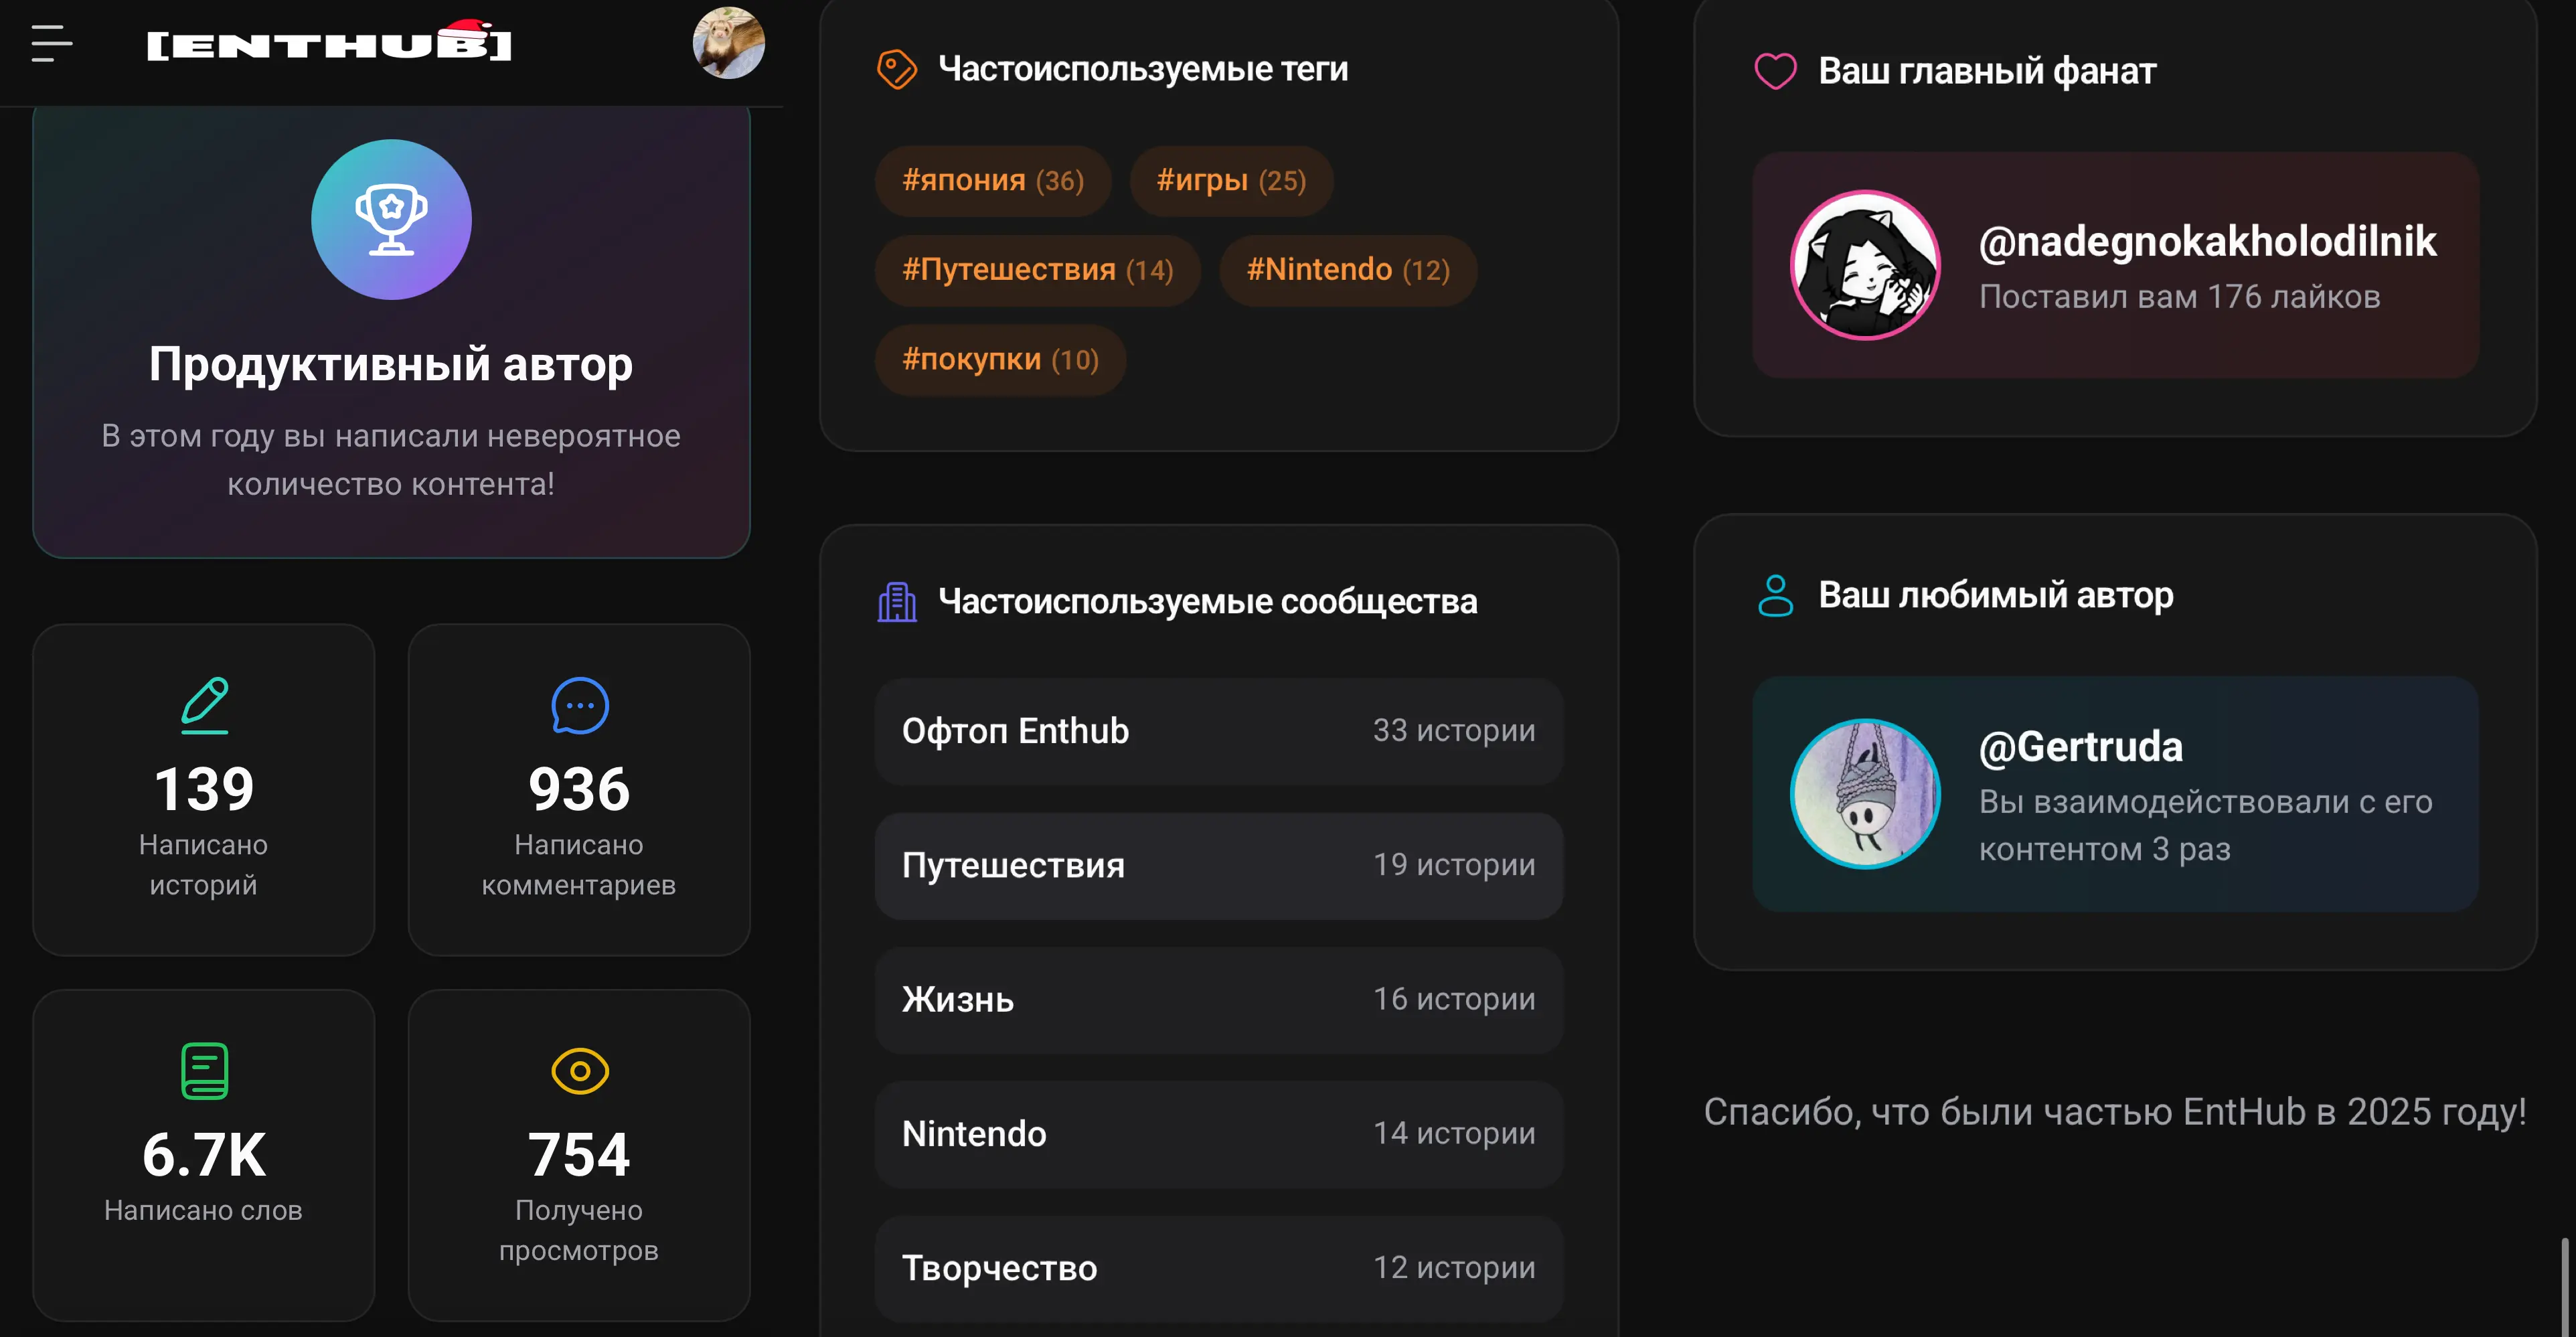Open the hamburger menu icon

(52, 44)
